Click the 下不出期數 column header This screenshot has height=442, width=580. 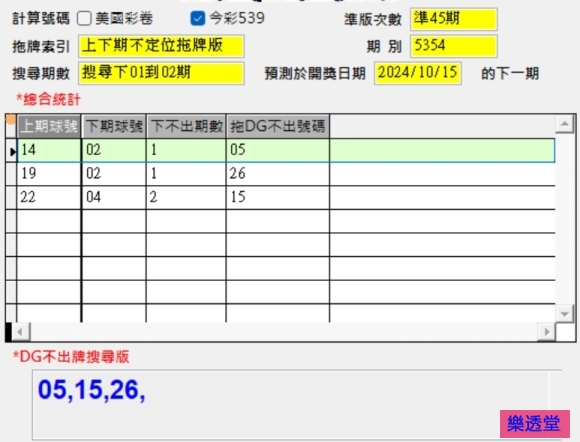pos(186,126)
